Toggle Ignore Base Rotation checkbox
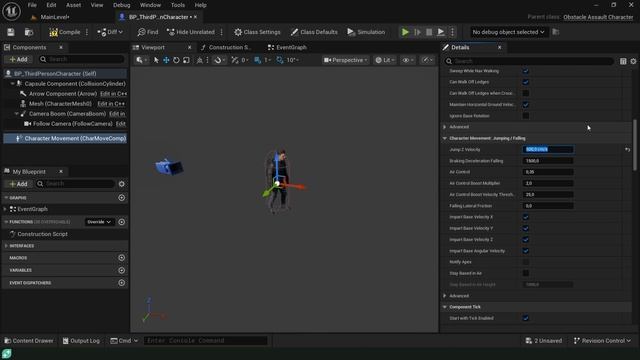Viewport: 640px width, 360px height. [526, 116]
